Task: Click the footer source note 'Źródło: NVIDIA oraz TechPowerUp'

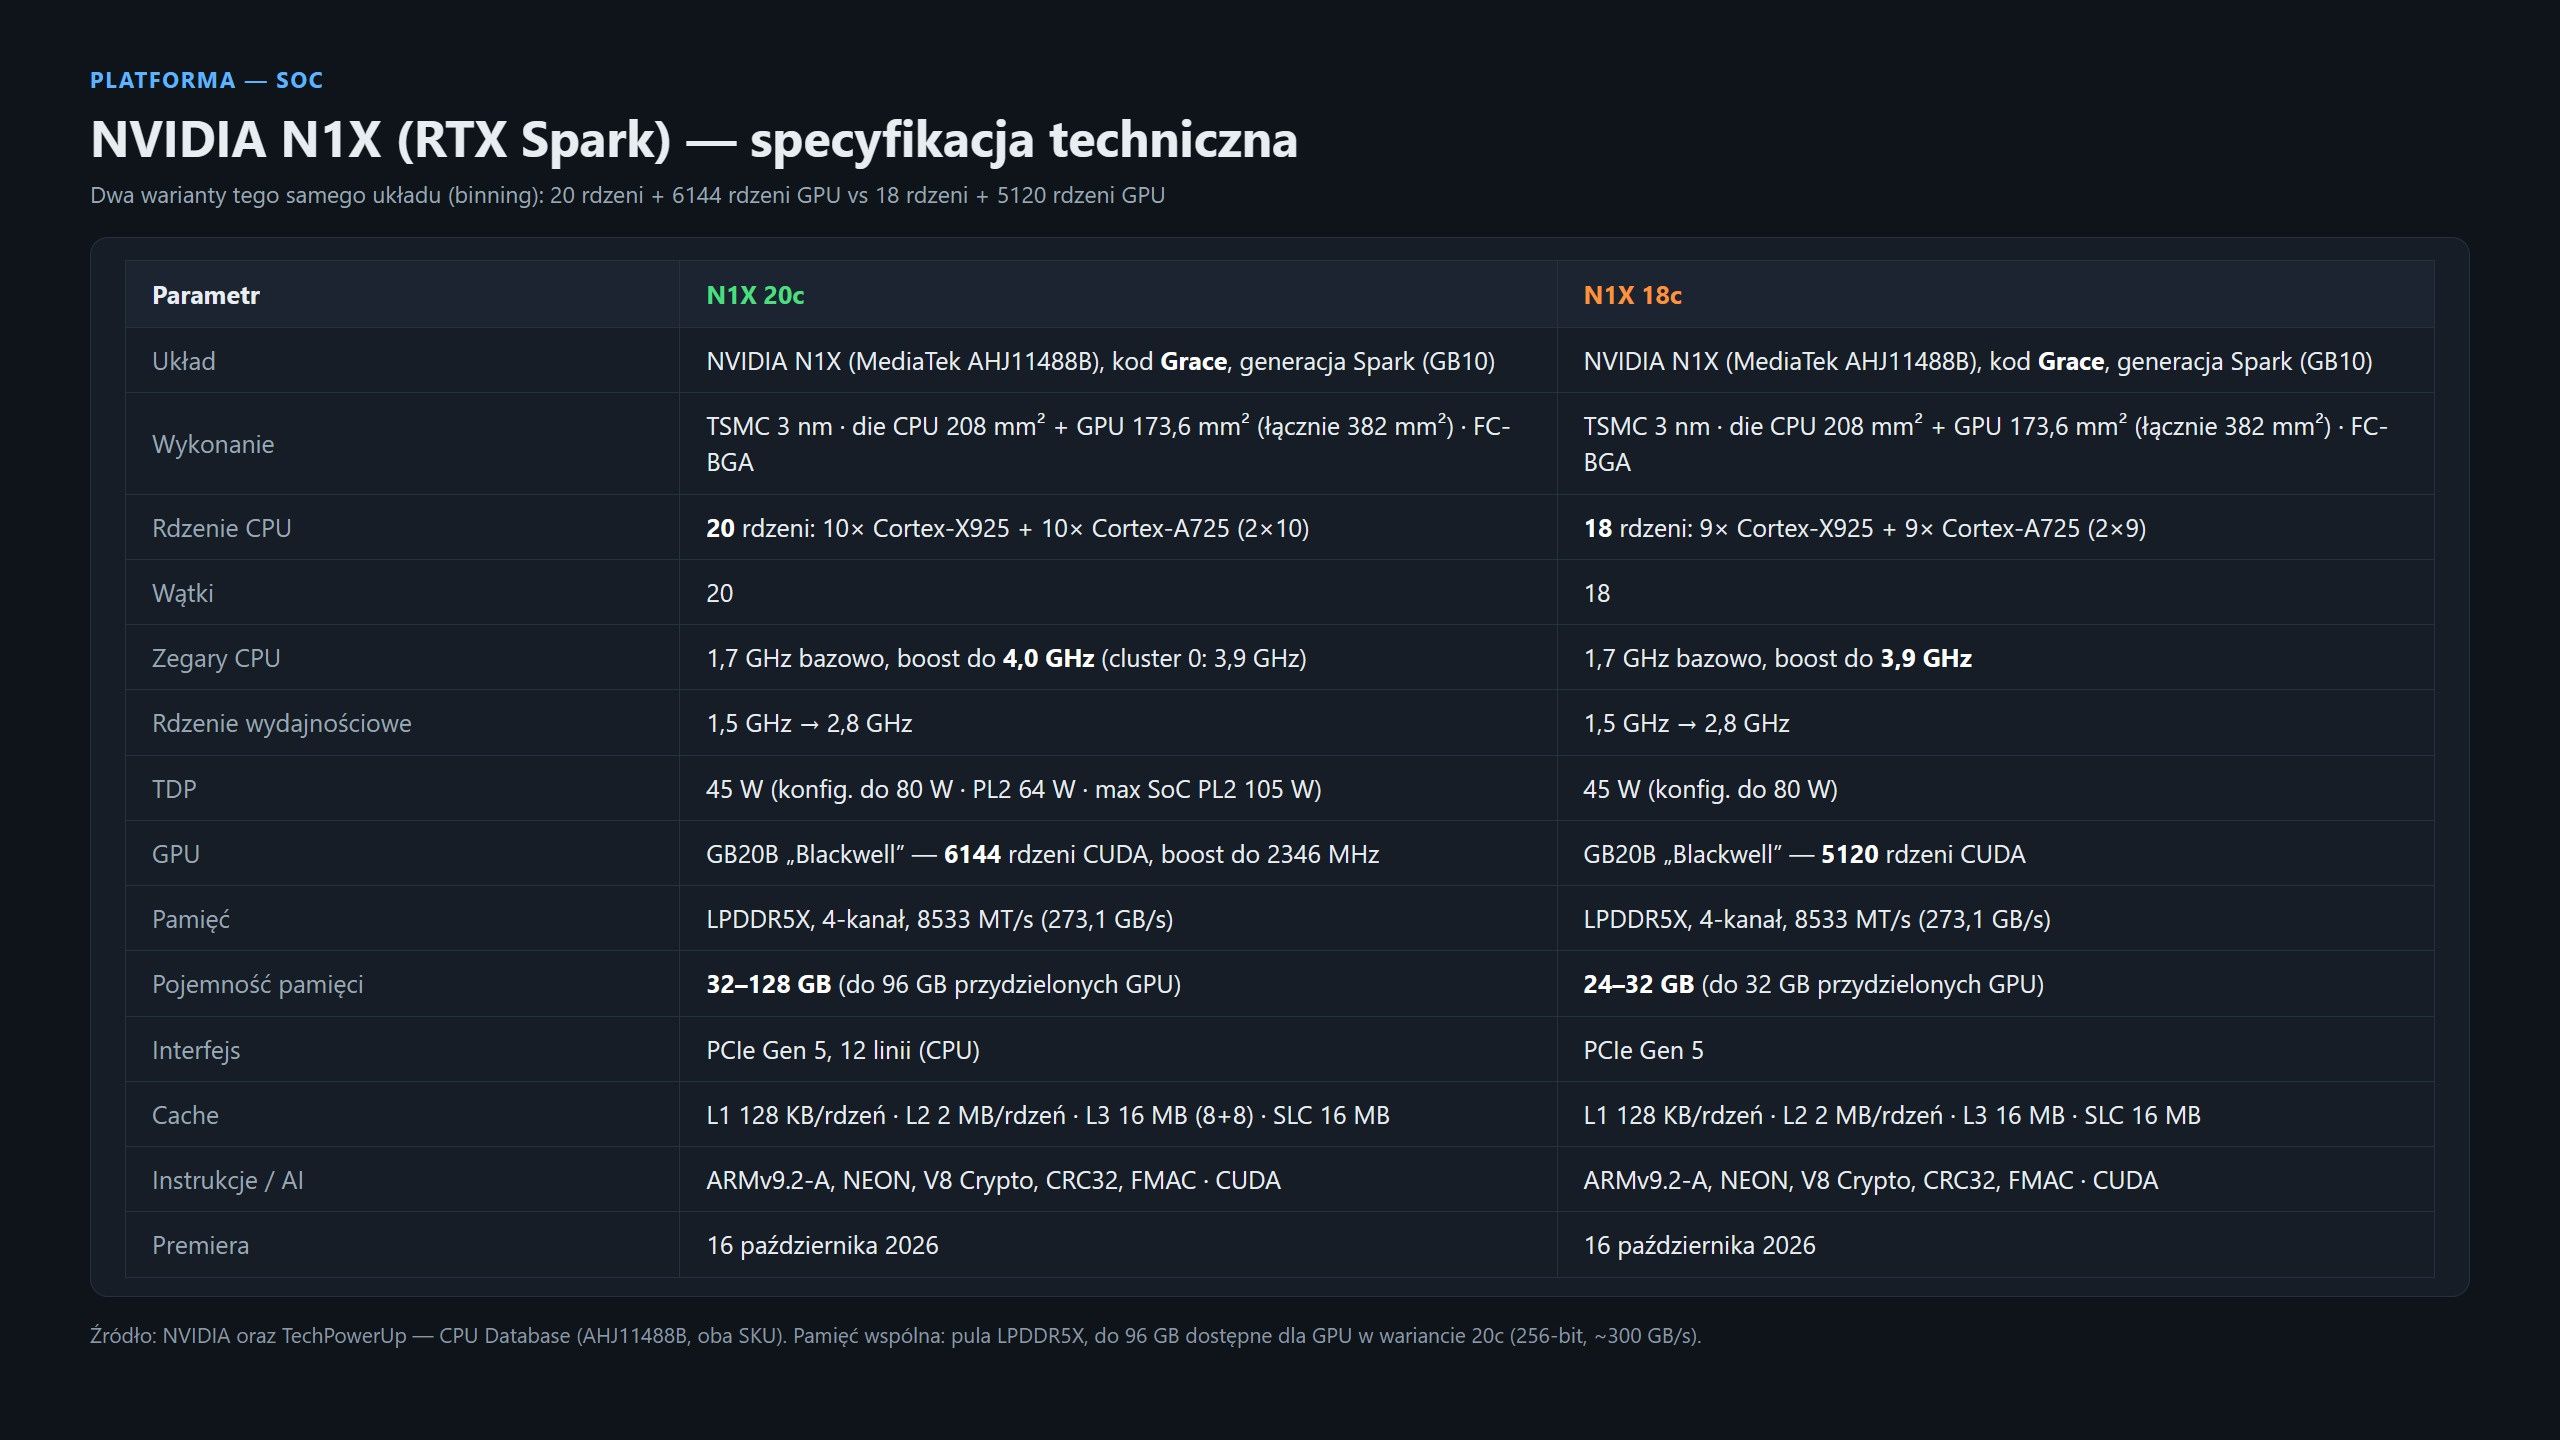Action: (895, 1335)
